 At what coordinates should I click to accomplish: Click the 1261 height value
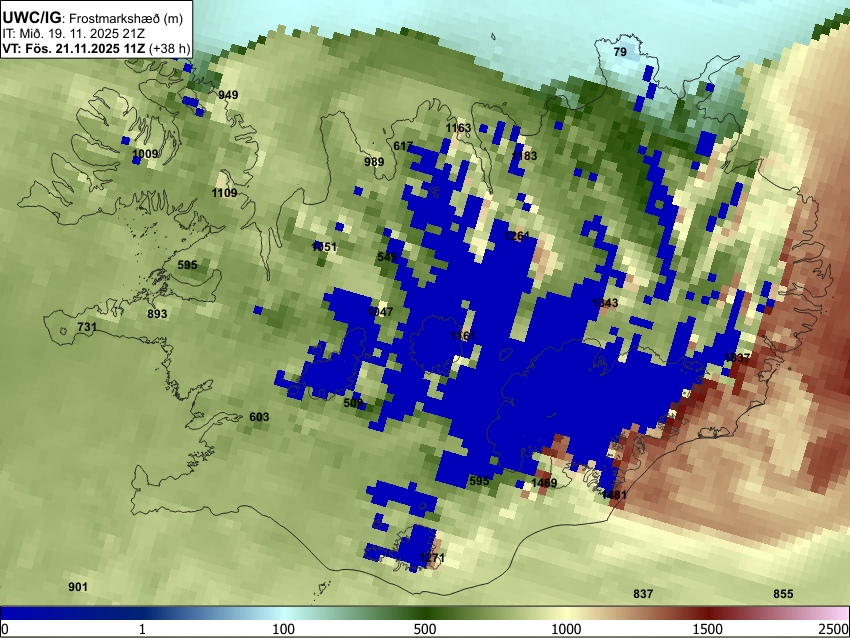(517, 236)
